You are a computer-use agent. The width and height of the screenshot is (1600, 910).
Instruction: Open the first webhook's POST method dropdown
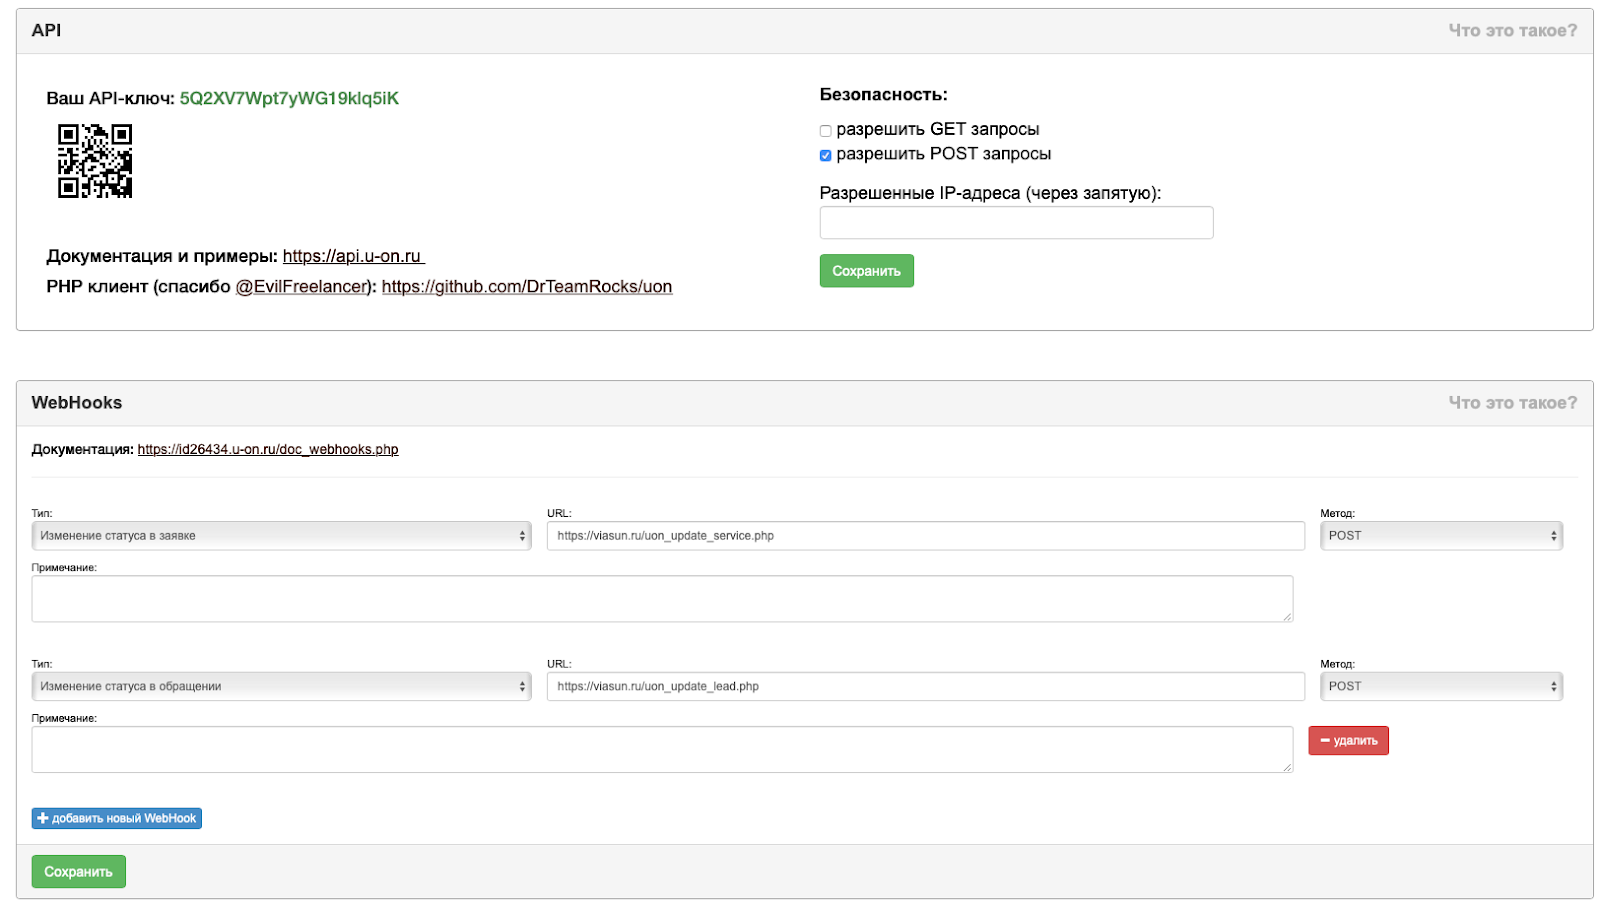[1441, 536]
